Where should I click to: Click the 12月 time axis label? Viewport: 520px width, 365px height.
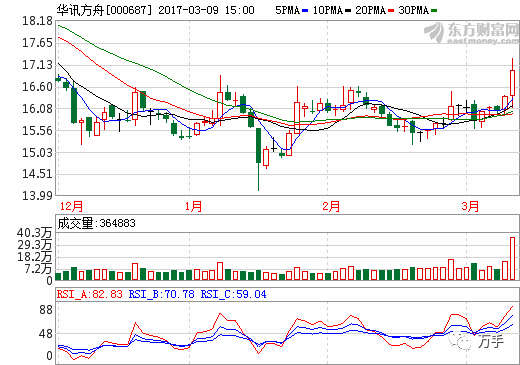[71, 206]
